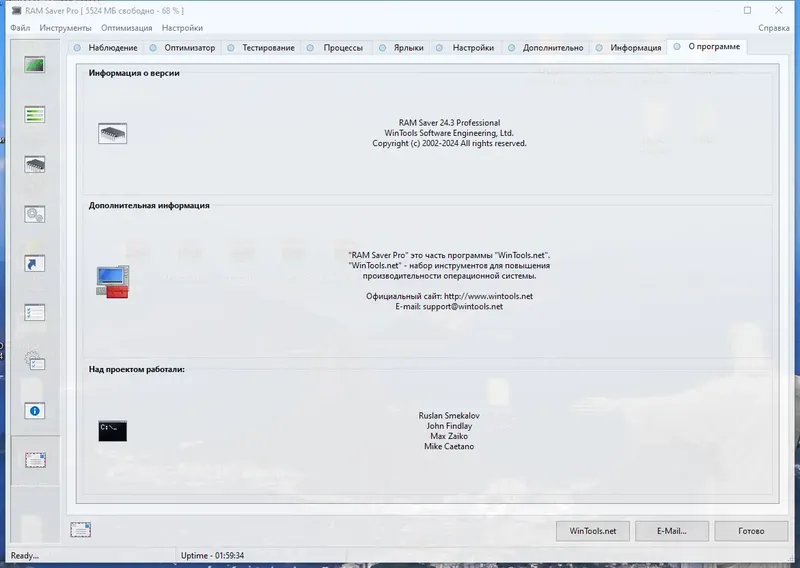This screenshot has width=800, height=568.
Task: Open the gears processes sidebar icon
Action: pos(35,214)
